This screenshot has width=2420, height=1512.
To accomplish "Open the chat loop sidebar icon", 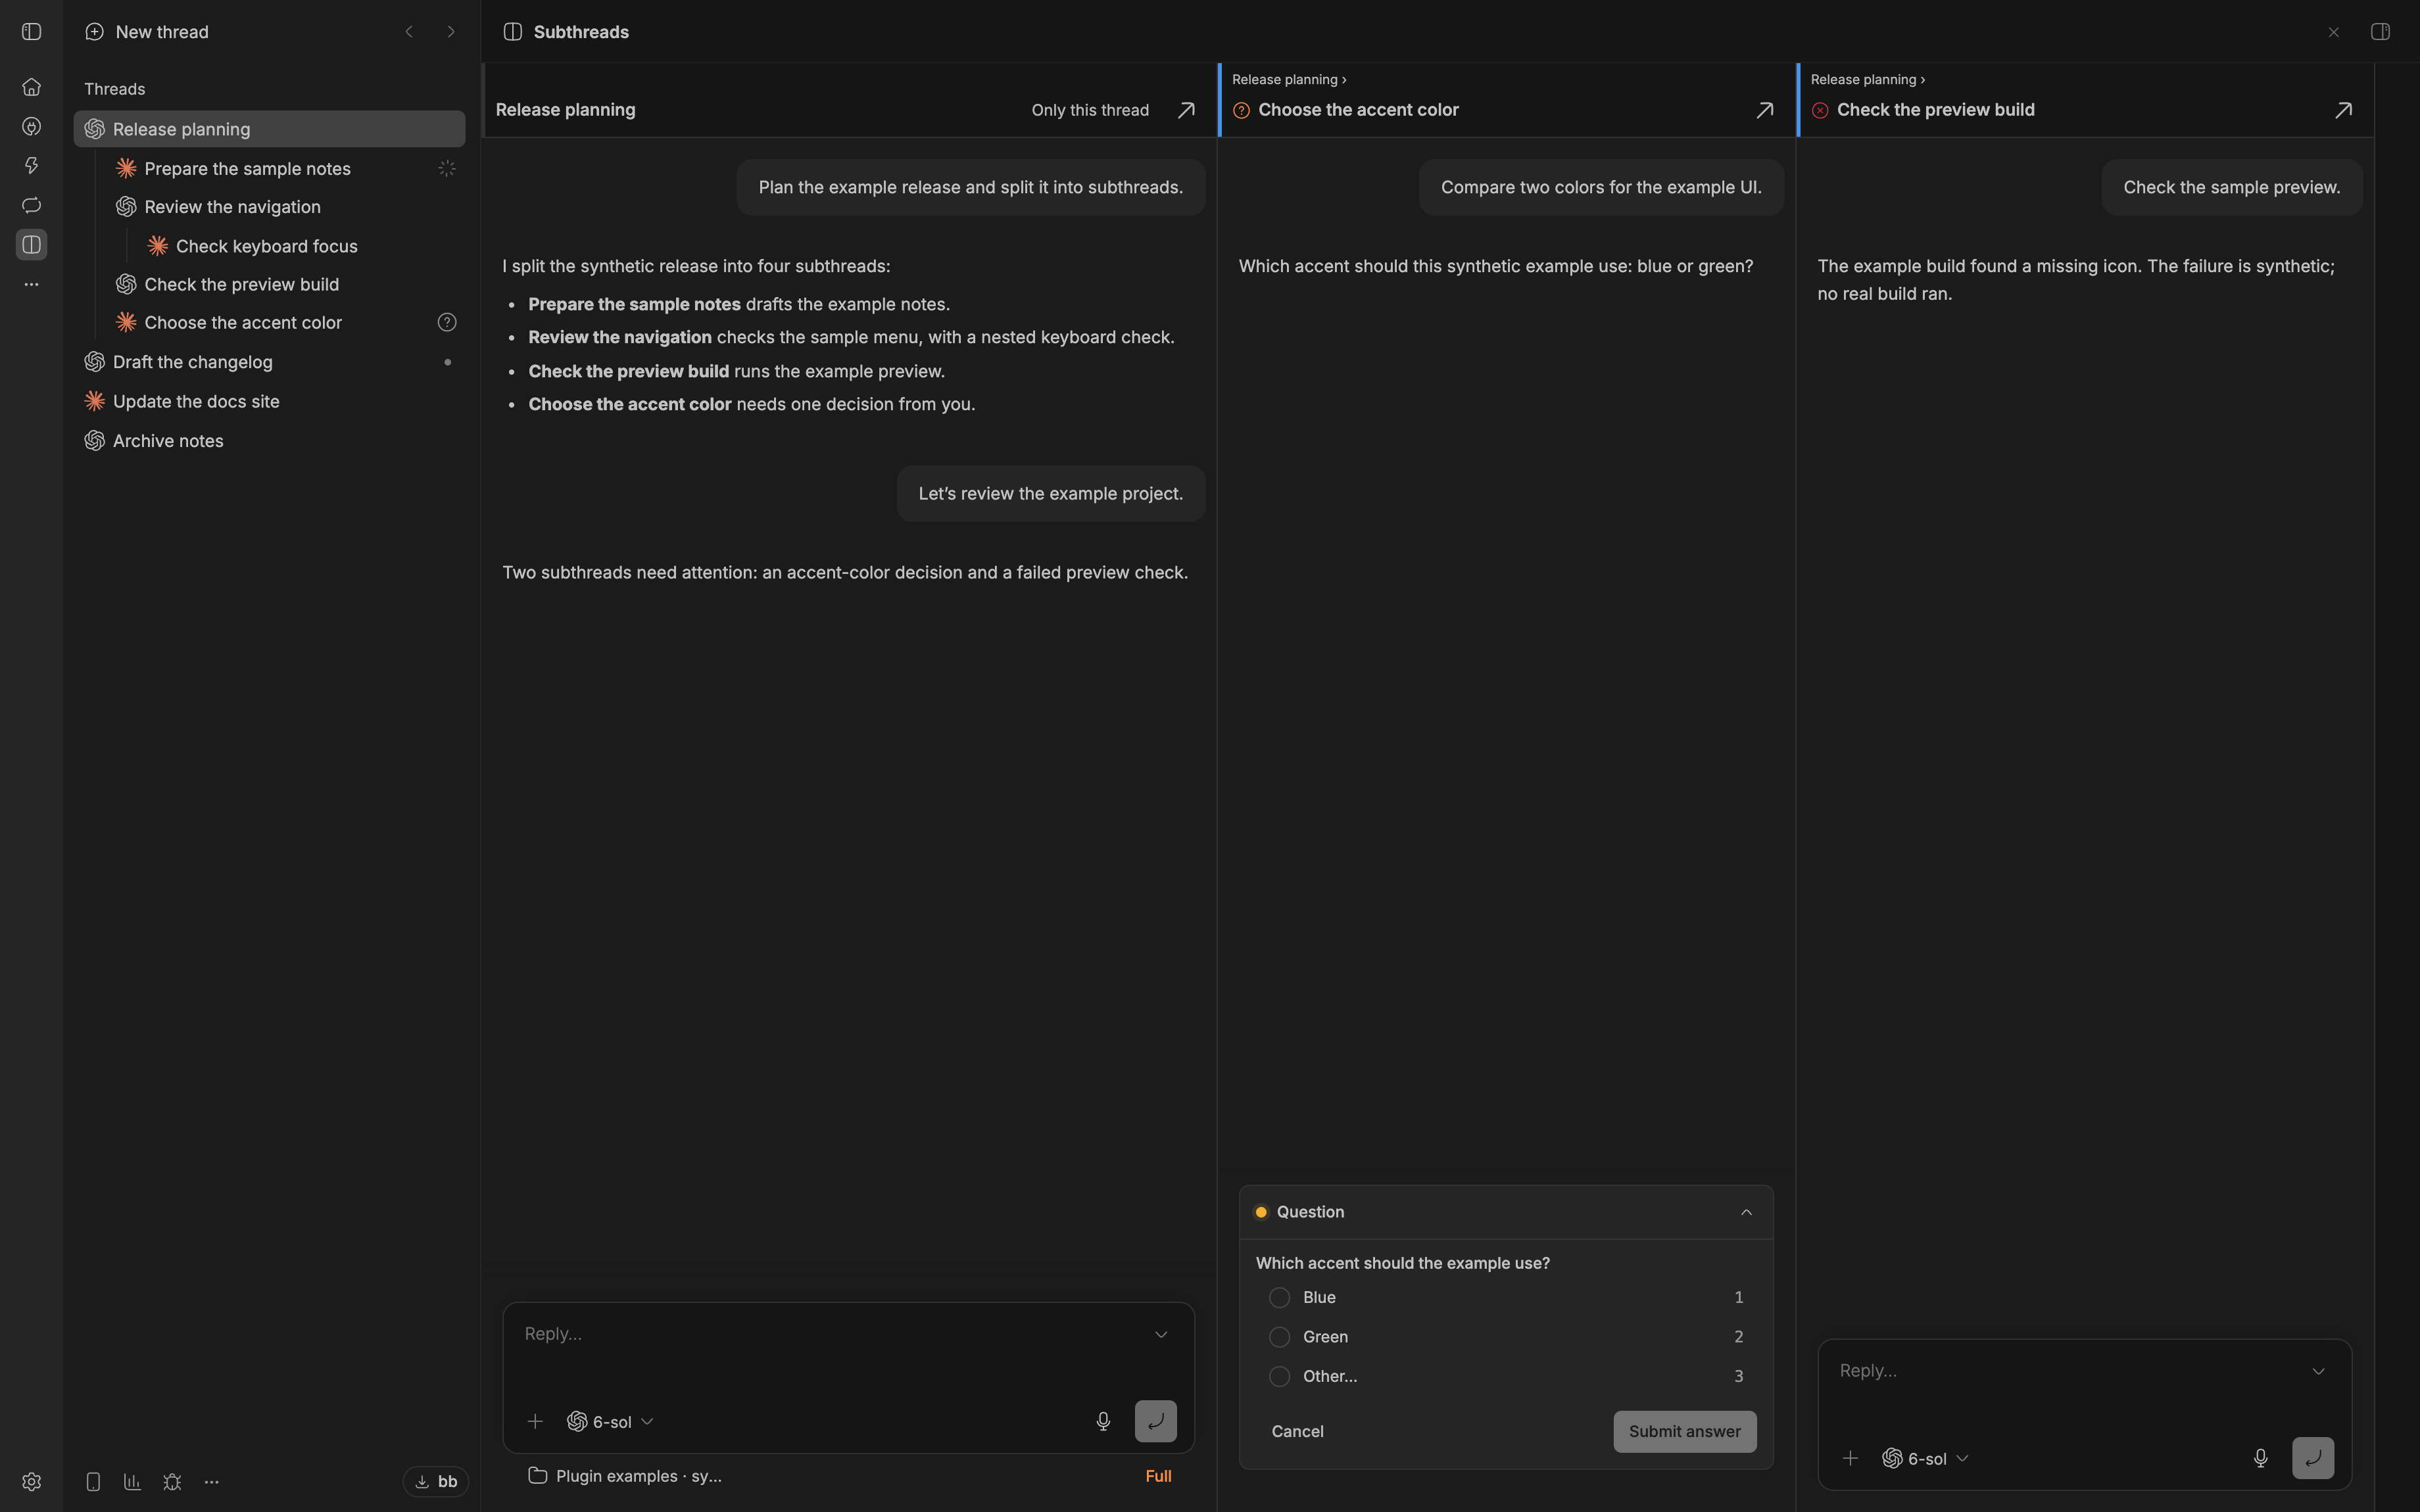I will [31, 205].
